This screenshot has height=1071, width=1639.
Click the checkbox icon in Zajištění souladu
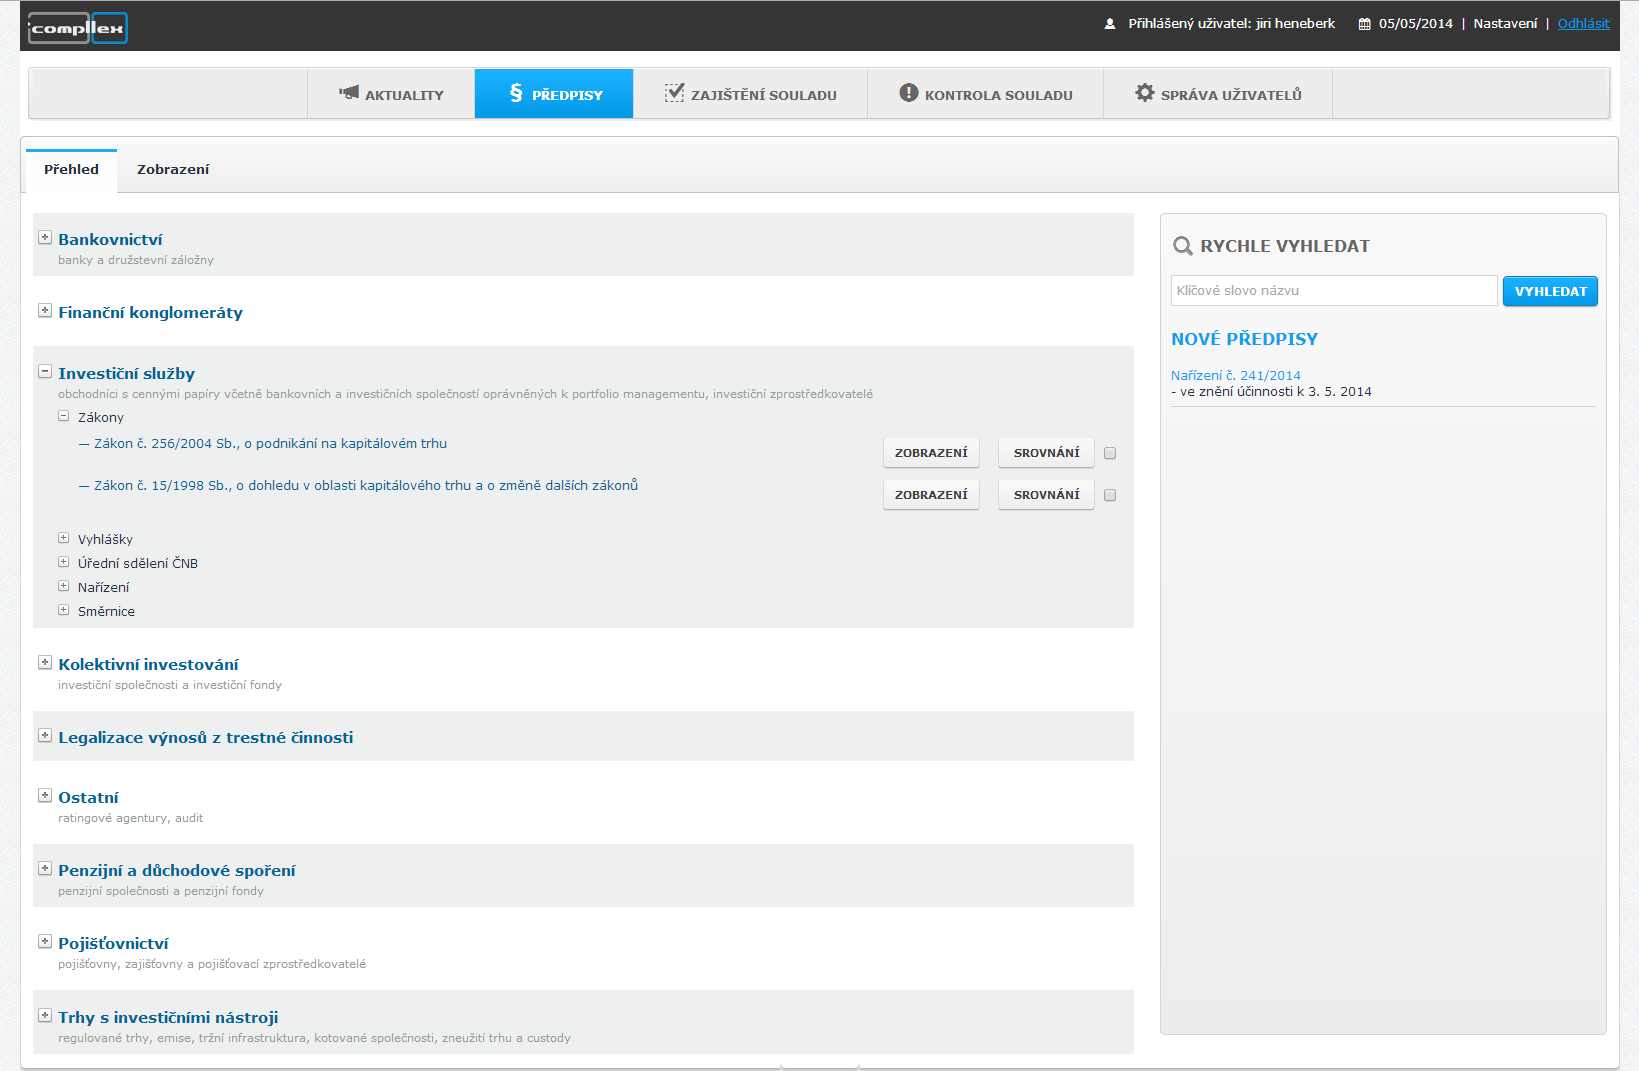(x=675, y=93)
